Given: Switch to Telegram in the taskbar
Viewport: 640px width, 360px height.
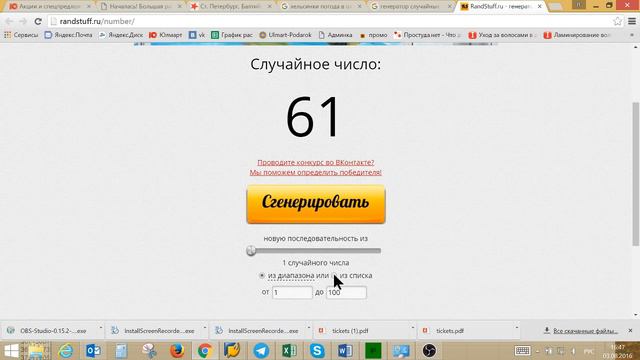Looking at the screenshot, I should click(x=261, y=351).
